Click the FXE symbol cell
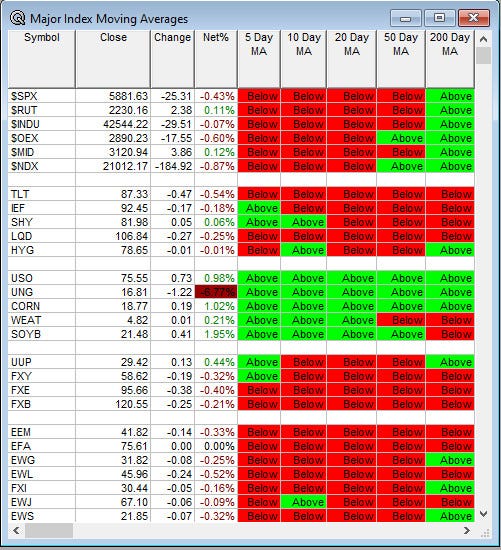The image size is (501, 550). [x=42, y=390]
